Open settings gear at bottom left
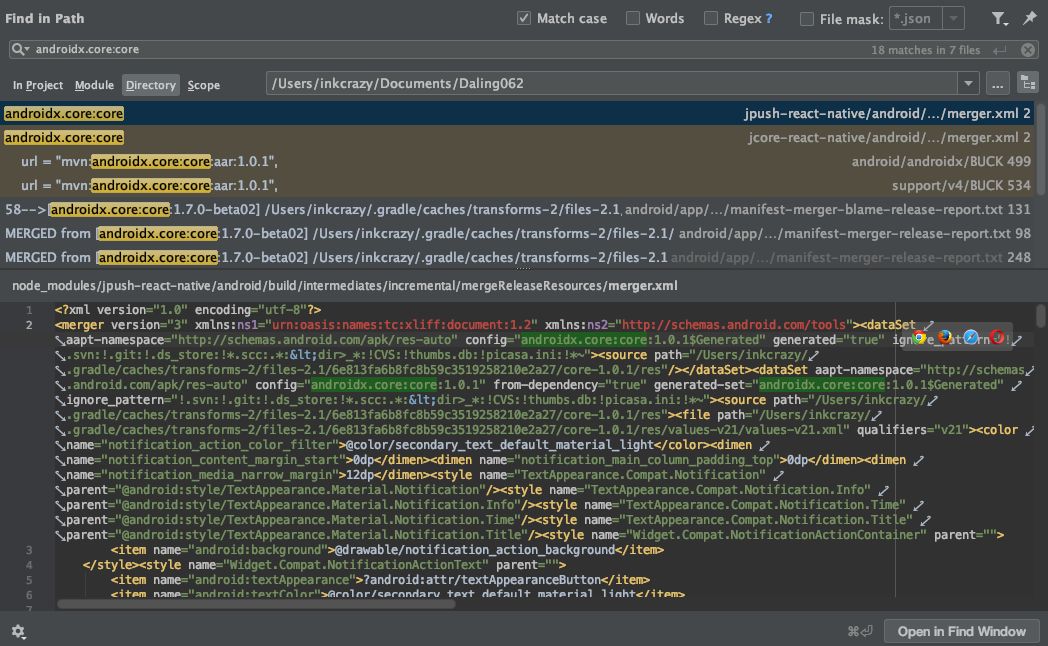This screenshot has width=1048, height=646. tap(19, 631)
